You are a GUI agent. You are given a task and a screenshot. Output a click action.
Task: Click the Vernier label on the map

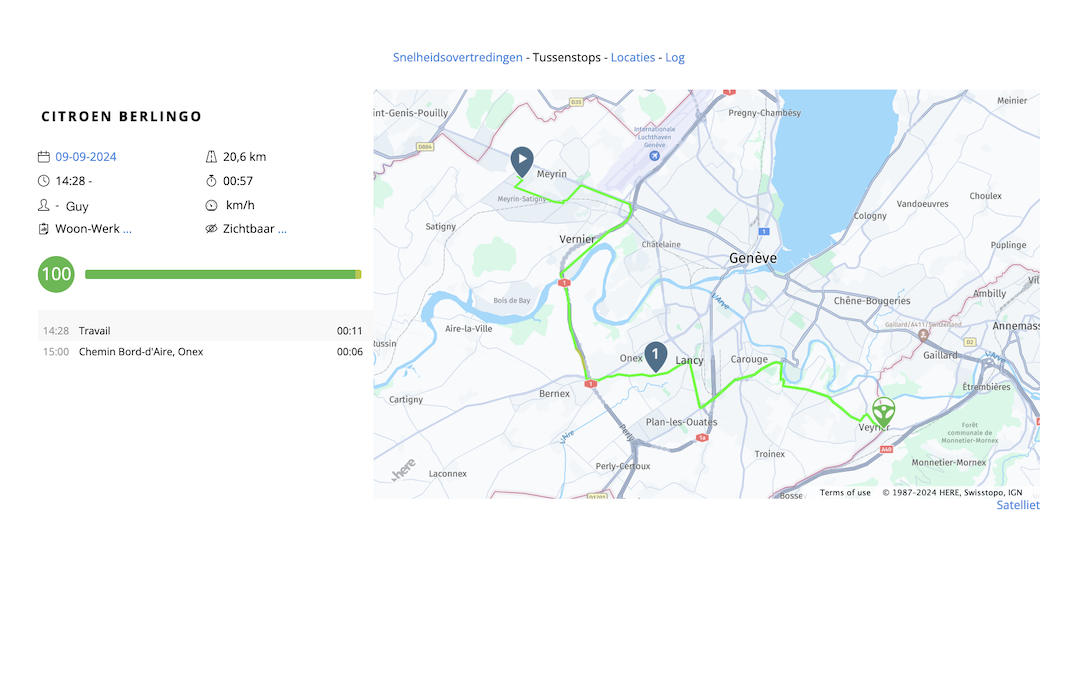[x=577, y=239]
